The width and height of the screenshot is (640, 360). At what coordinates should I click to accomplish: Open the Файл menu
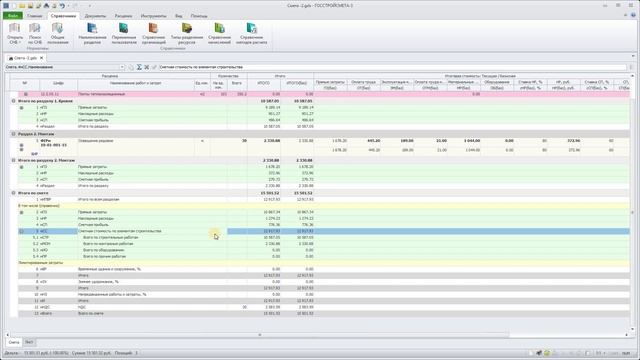[13, 16]
